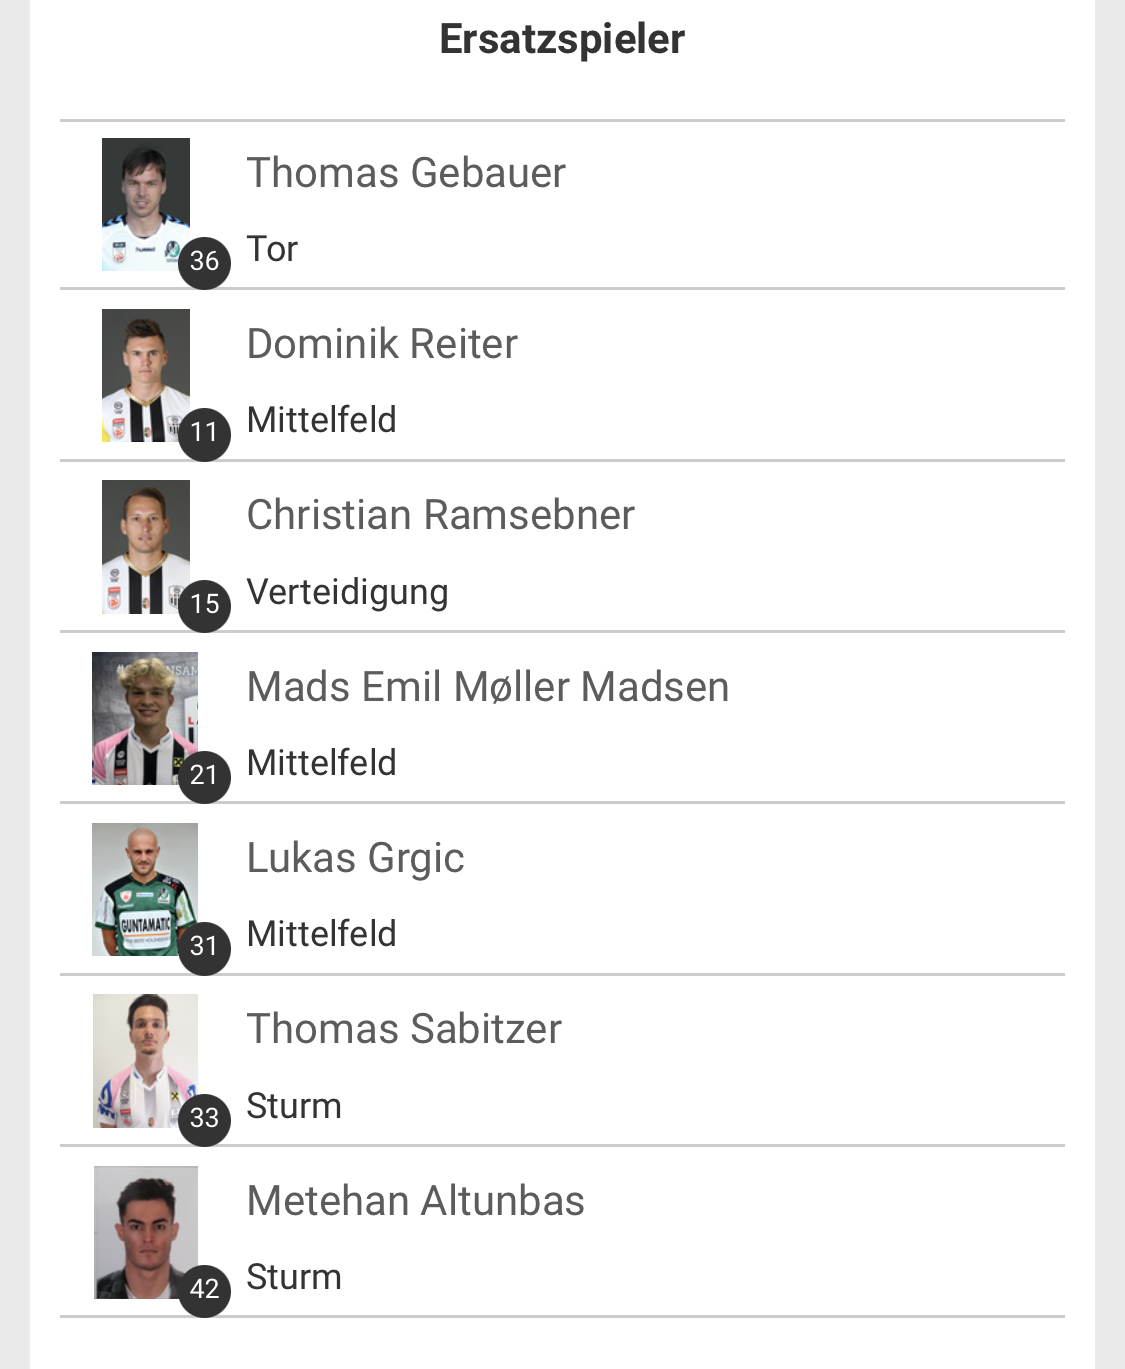Click the number 36 jersey badge
The width and height of the screenshot is (1125, 1369).
[204, 262]
